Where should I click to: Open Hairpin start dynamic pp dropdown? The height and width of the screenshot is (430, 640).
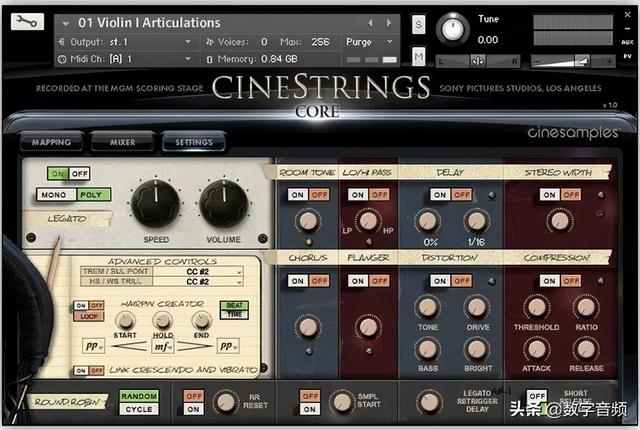pyautogui.click(x=93, y=346)
